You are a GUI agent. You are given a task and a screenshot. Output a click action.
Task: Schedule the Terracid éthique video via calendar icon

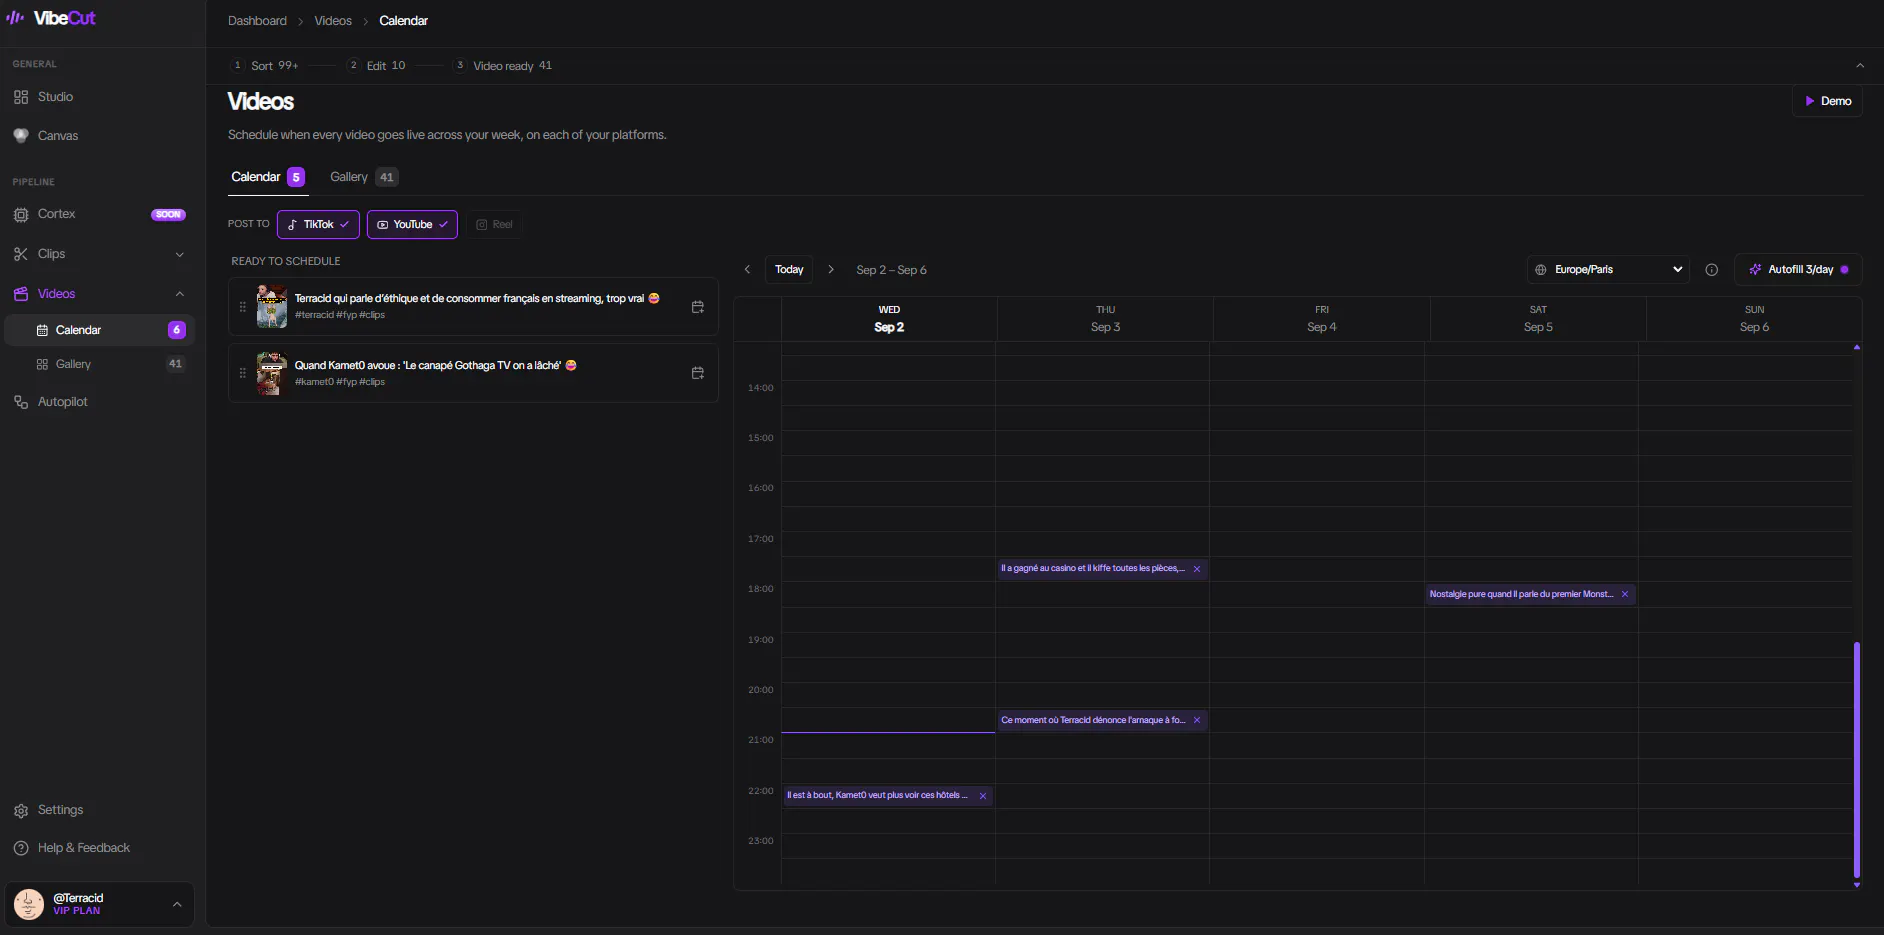coord(698,307)
